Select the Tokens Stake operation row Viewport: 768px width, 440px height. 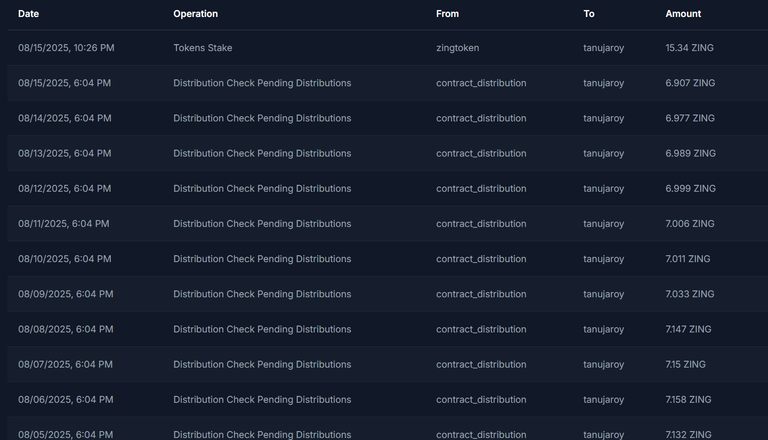tap(387, 48)
